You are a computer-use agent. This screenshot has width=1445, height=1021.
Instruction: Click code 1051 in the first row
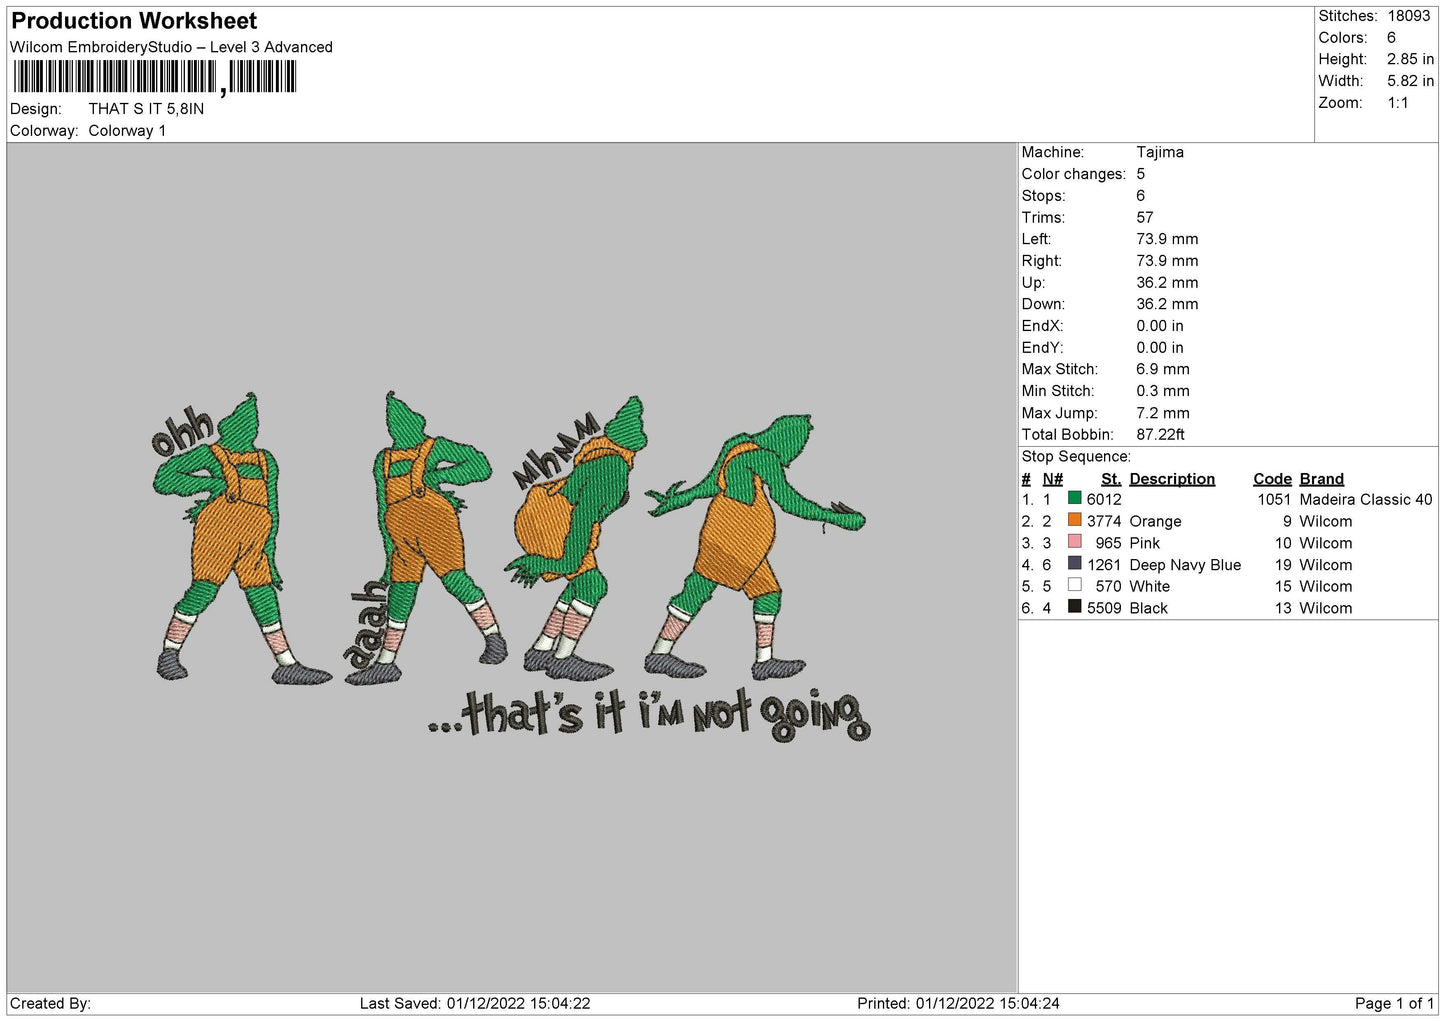coord(1274,499)
